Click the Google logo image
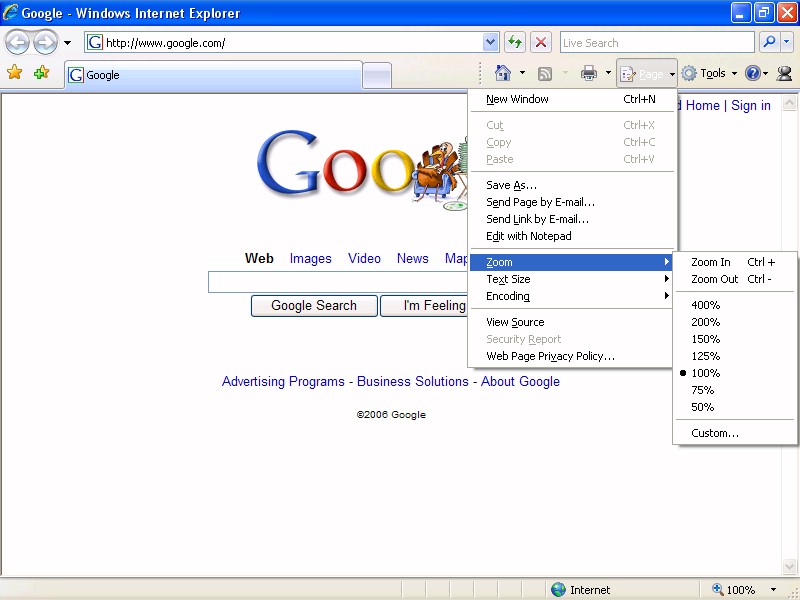Screen dimensions: 800x600 [x=362, y=168]
